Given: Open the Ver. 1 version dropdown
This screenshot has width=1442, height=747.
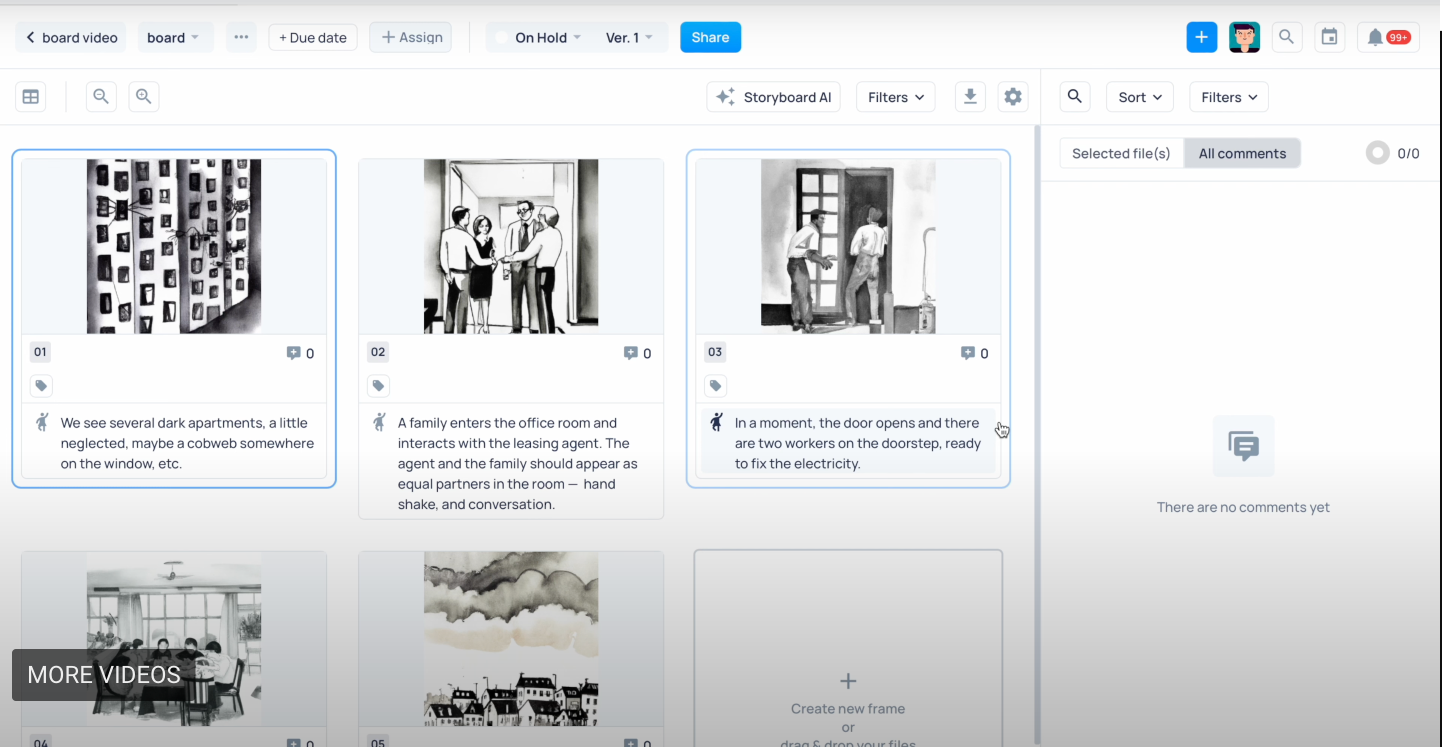Looking at the screenshot, I should [x=629, y=38].
